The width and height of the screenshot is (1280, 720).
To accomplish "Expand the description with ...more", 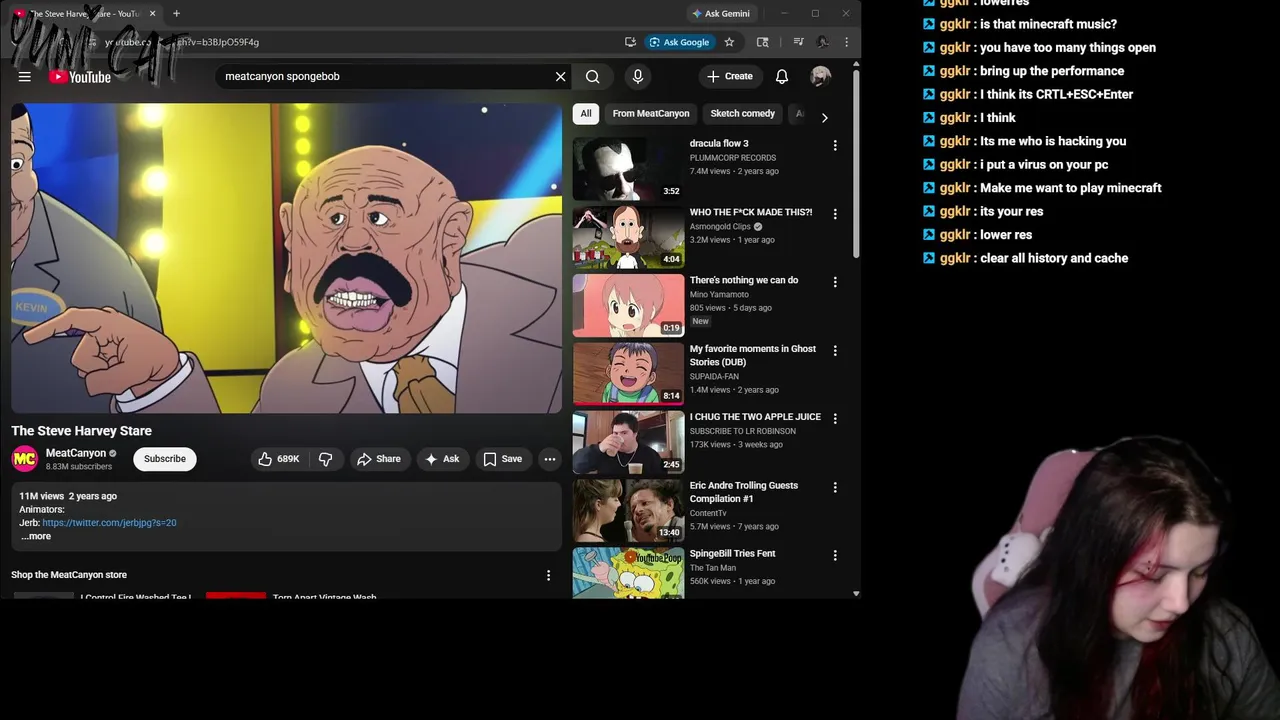I will pos(35,536).
